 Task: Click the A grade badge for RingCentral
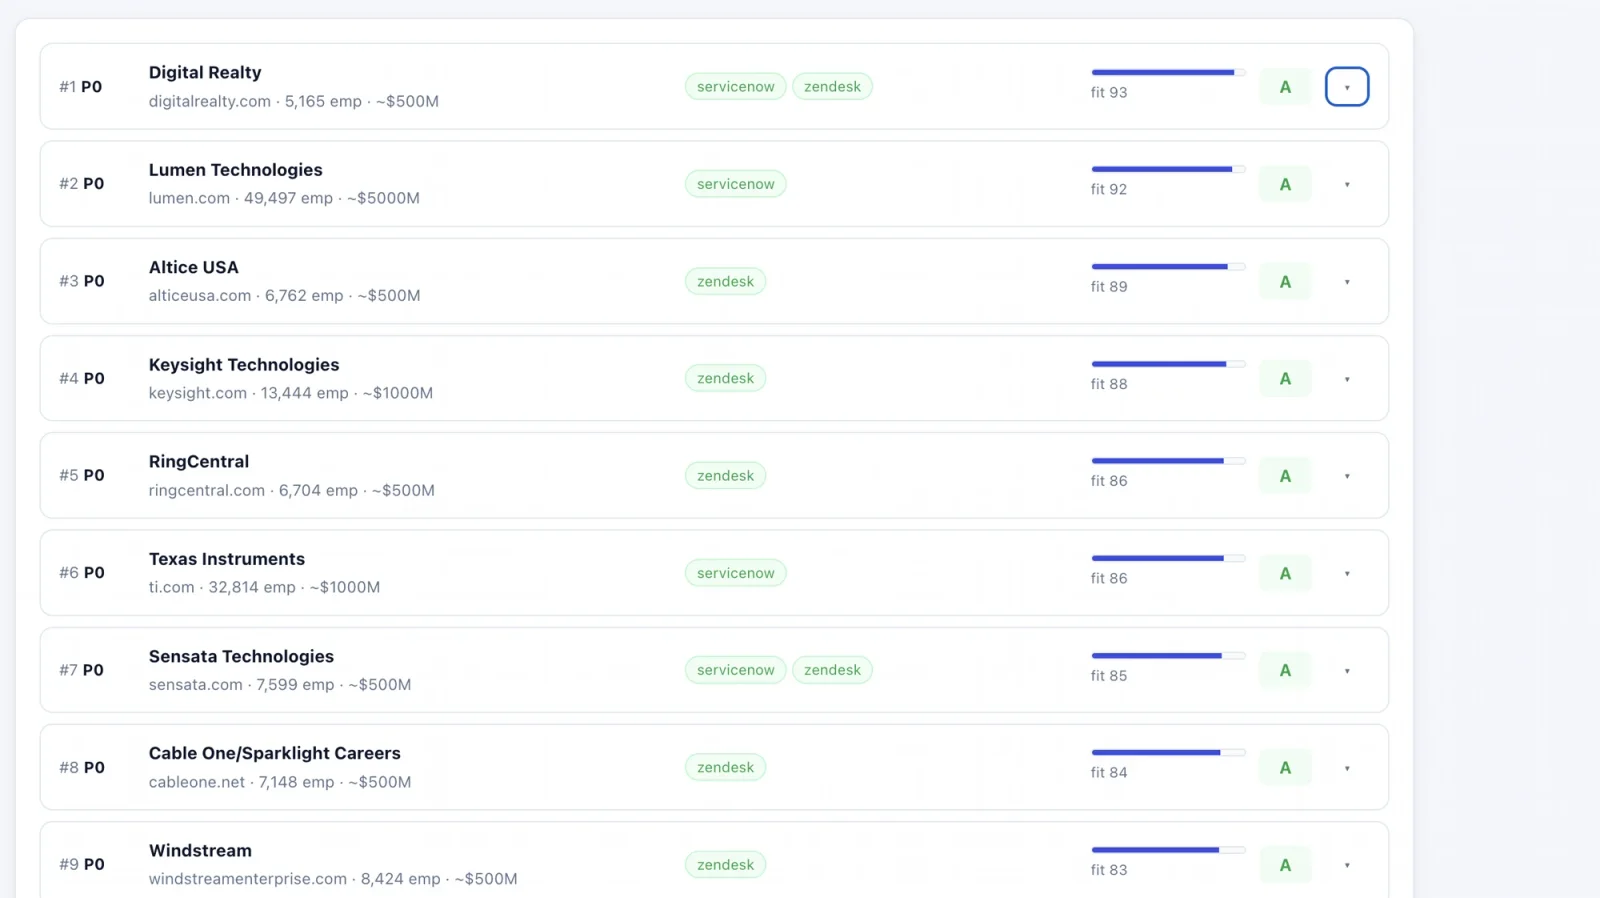coord(1285,476)
